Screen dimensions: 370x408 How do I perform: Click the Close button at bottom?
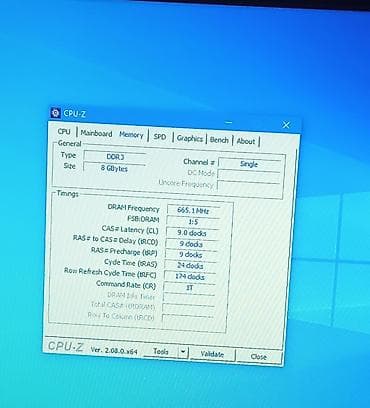[x=259, y=357]
